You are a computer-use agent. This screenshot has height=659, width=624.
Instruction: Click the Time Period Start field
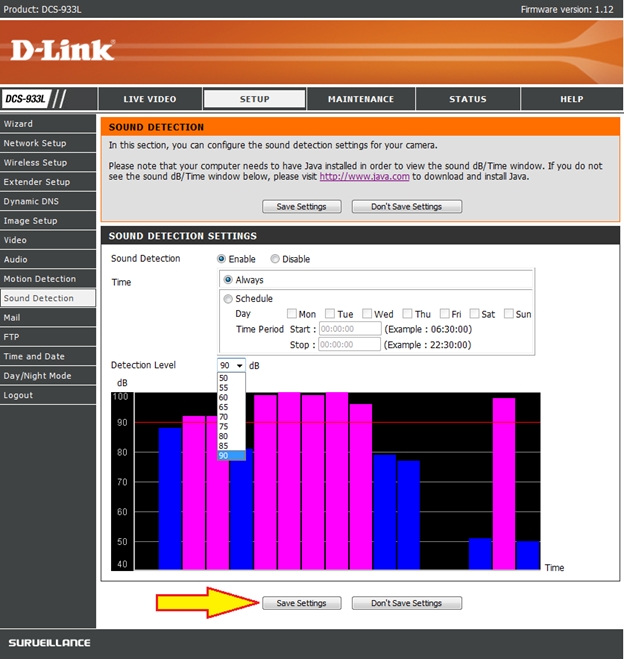coord(349,329)
